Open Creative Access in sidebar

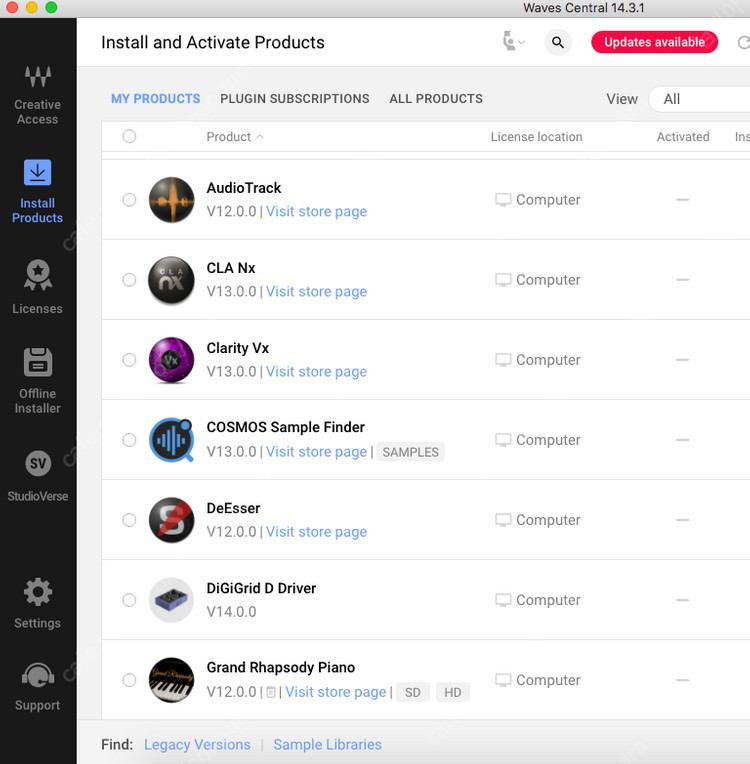point(37,95)
